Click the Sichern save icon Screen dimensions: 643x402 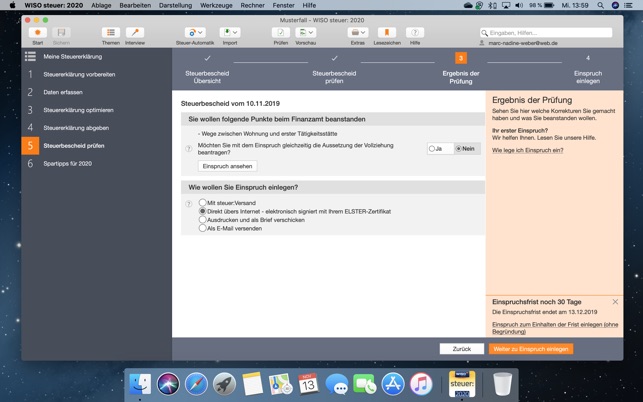click(x=61, y=32)
